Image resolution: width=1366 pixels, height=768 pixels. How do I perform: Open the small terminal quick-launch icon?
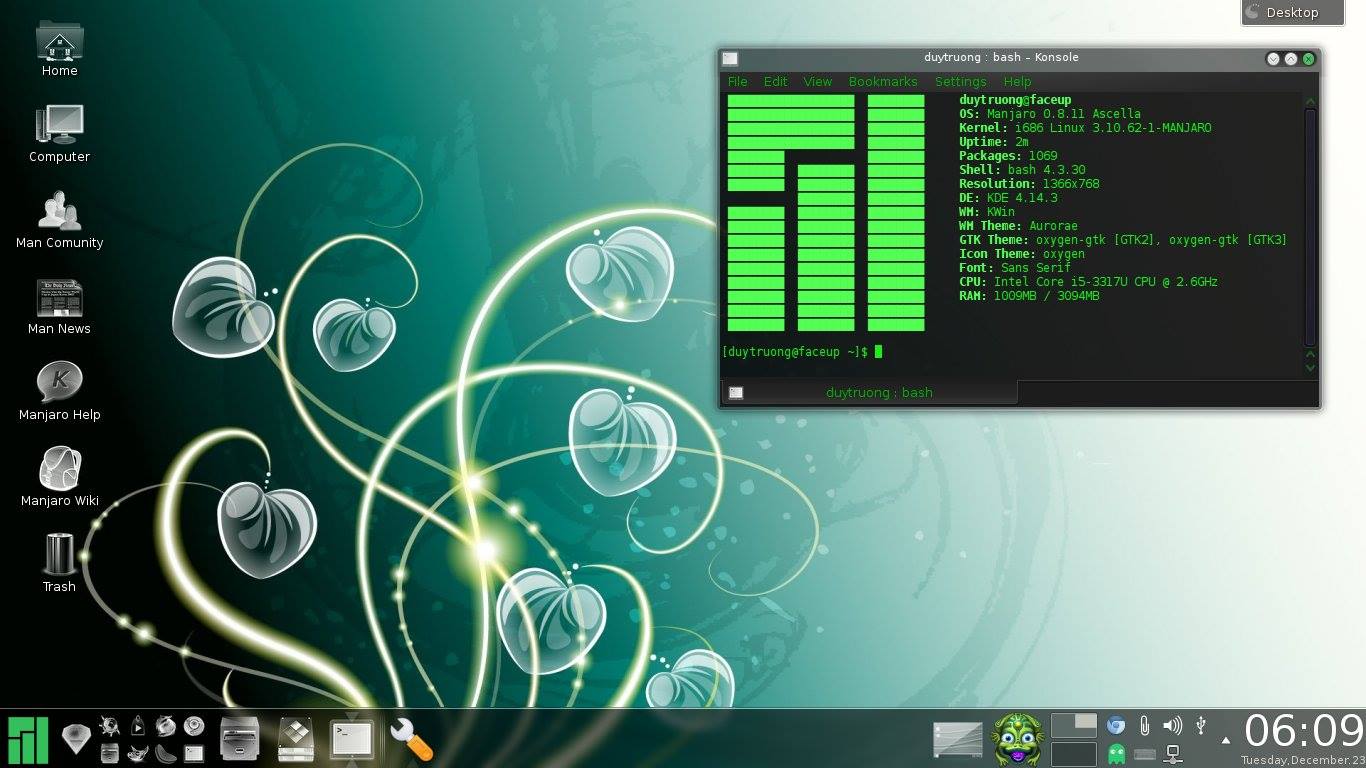[194, 753]
